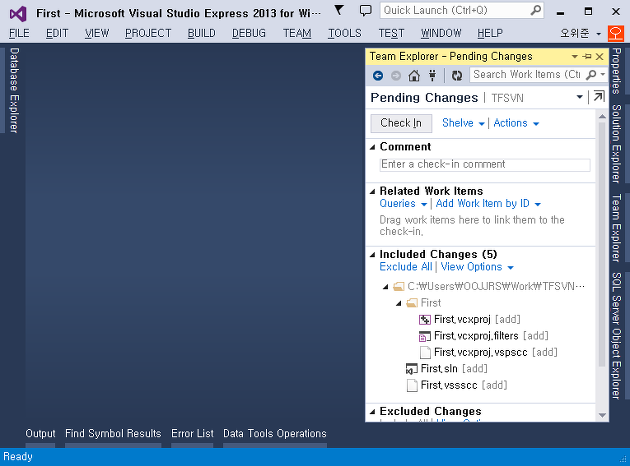The width and height of the screenshot is (630, 466).
Task: Show the Output tab
Action: coord(40,433)
